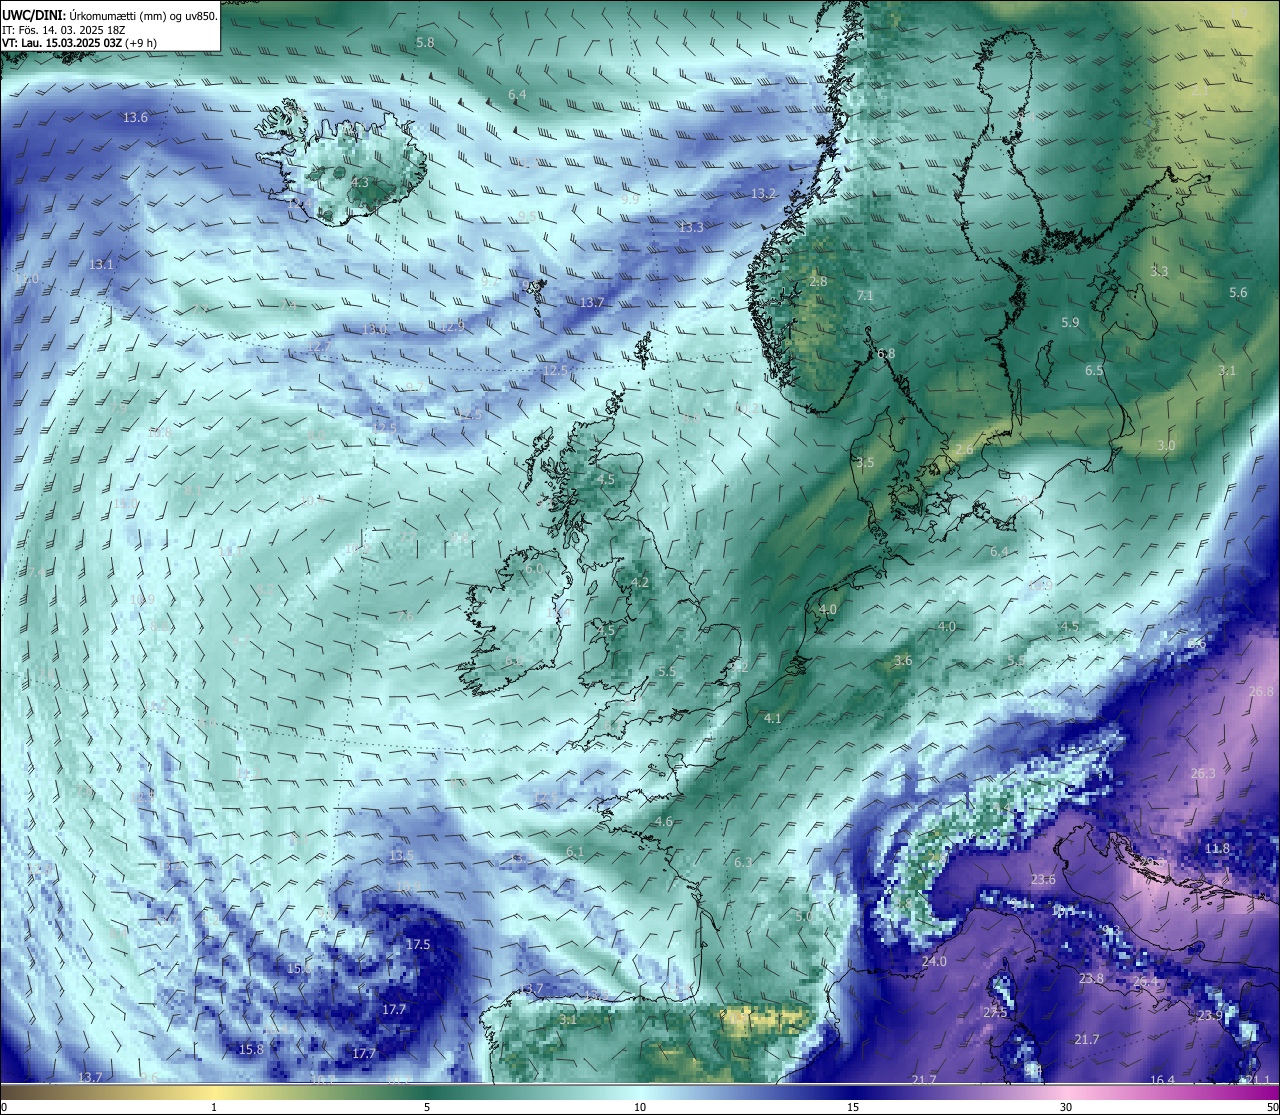Click the 5.8 value at the top
Image resolution: width=1280 pixels, height=1115 pixels.
click(x=425, y=43)
